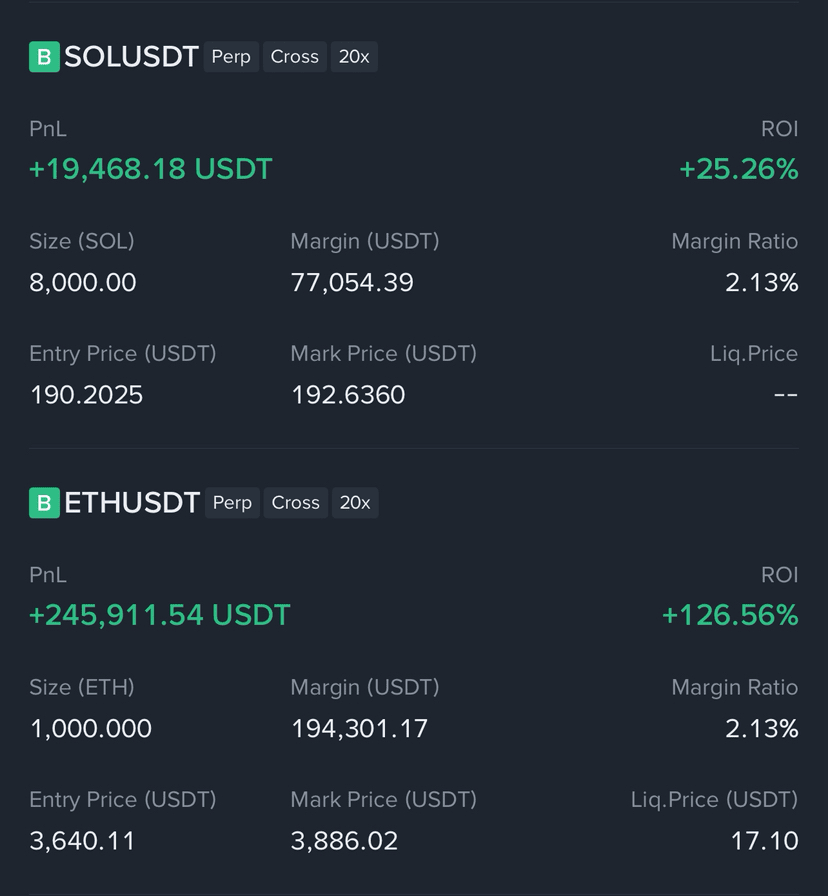Select the SOLUSDT PnL value +19,468.18 USDT
The width and height of the screenshot is (828, 896).
pos(150,169)
